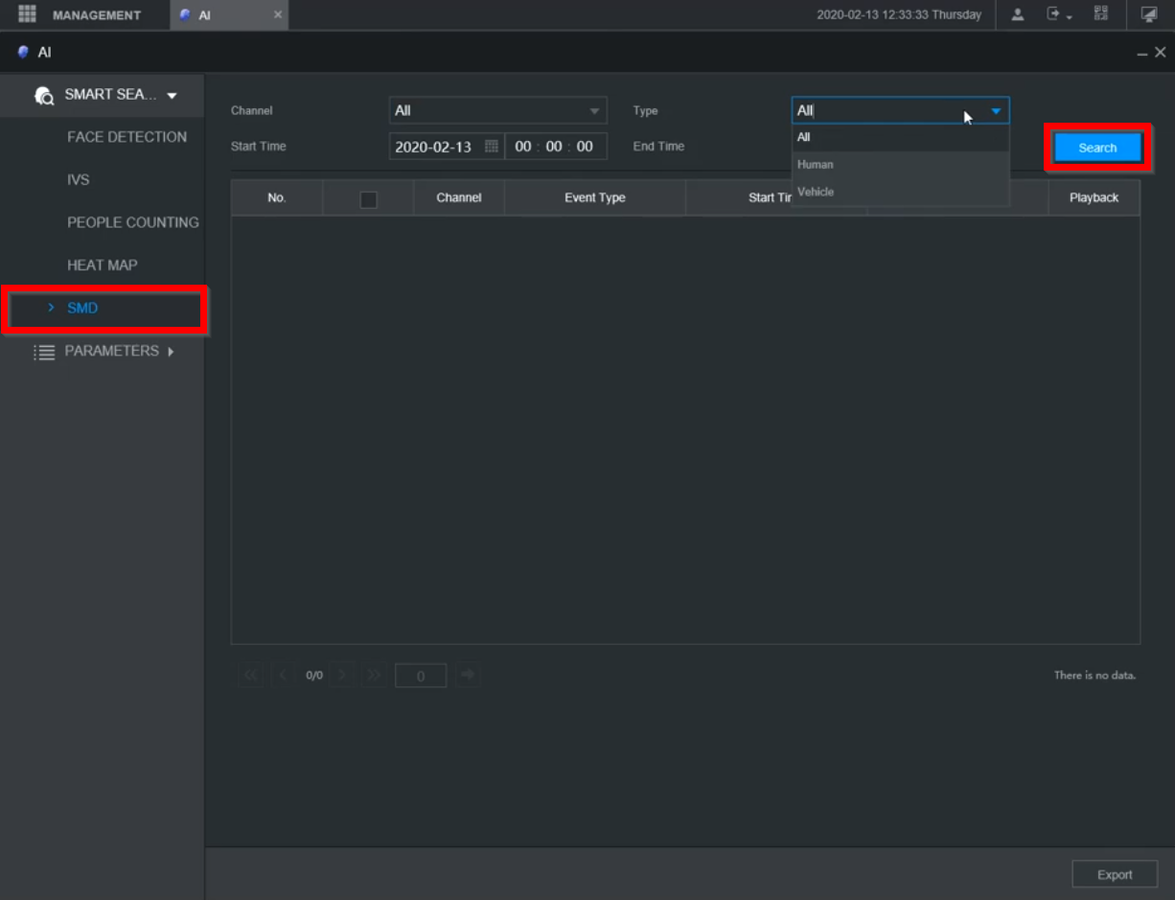Collapse the Type dropdown arrow

(x=996, y=111)
